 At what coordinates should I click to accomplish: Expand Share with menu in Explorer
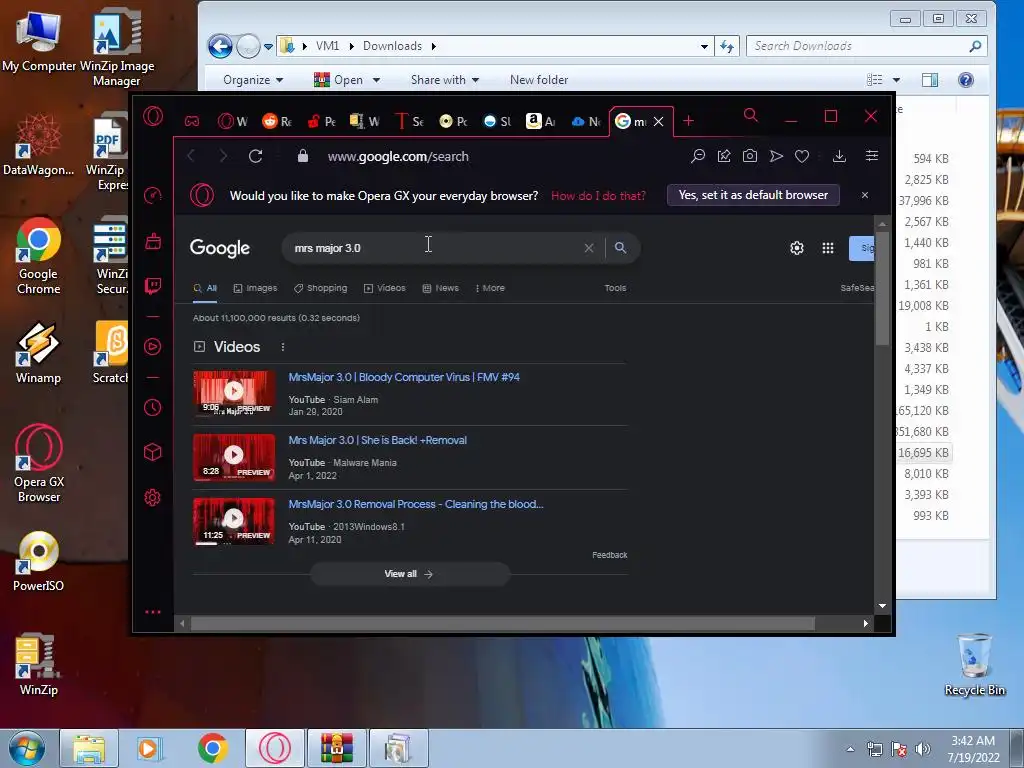[445, 80]
